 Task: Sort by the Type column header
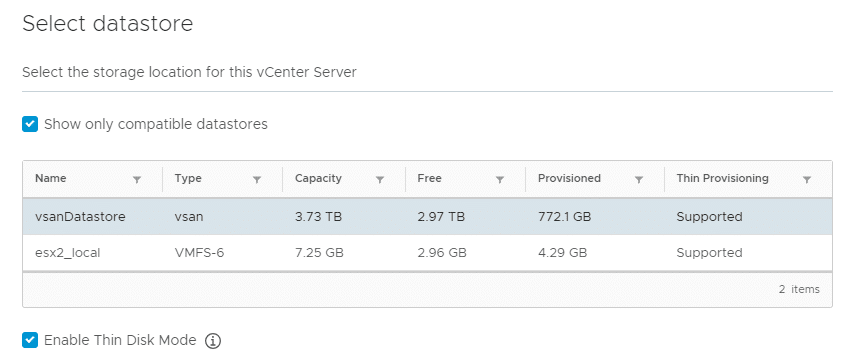click(188, 178)
